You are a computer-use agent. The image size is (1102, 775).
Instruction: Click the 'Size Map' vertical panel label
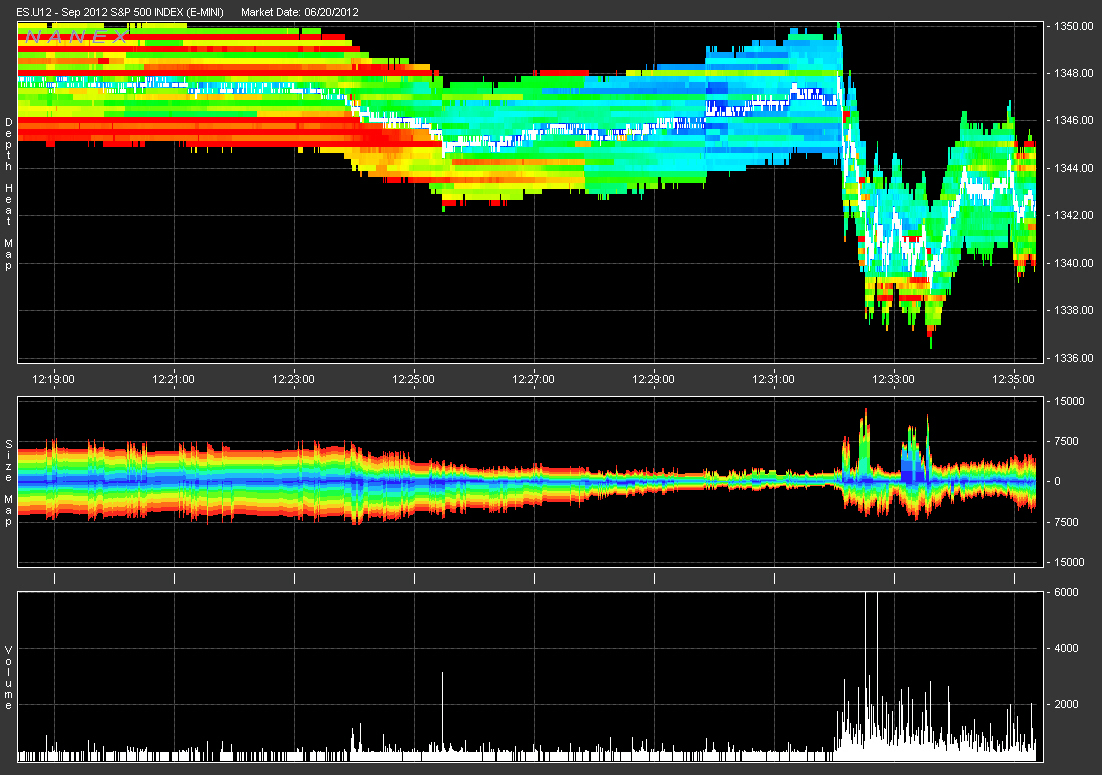(8, 483)
